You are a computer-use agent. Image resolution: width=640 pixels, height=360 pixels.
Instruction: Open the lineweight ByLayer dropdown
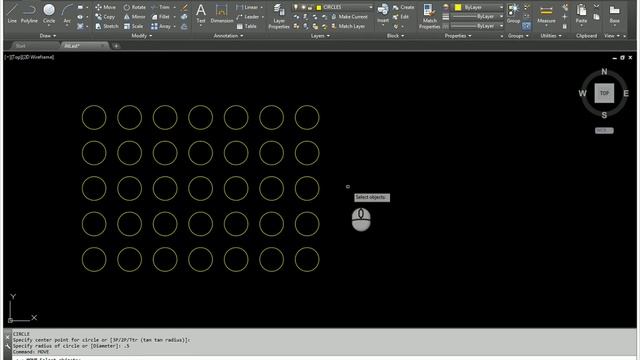501,16
